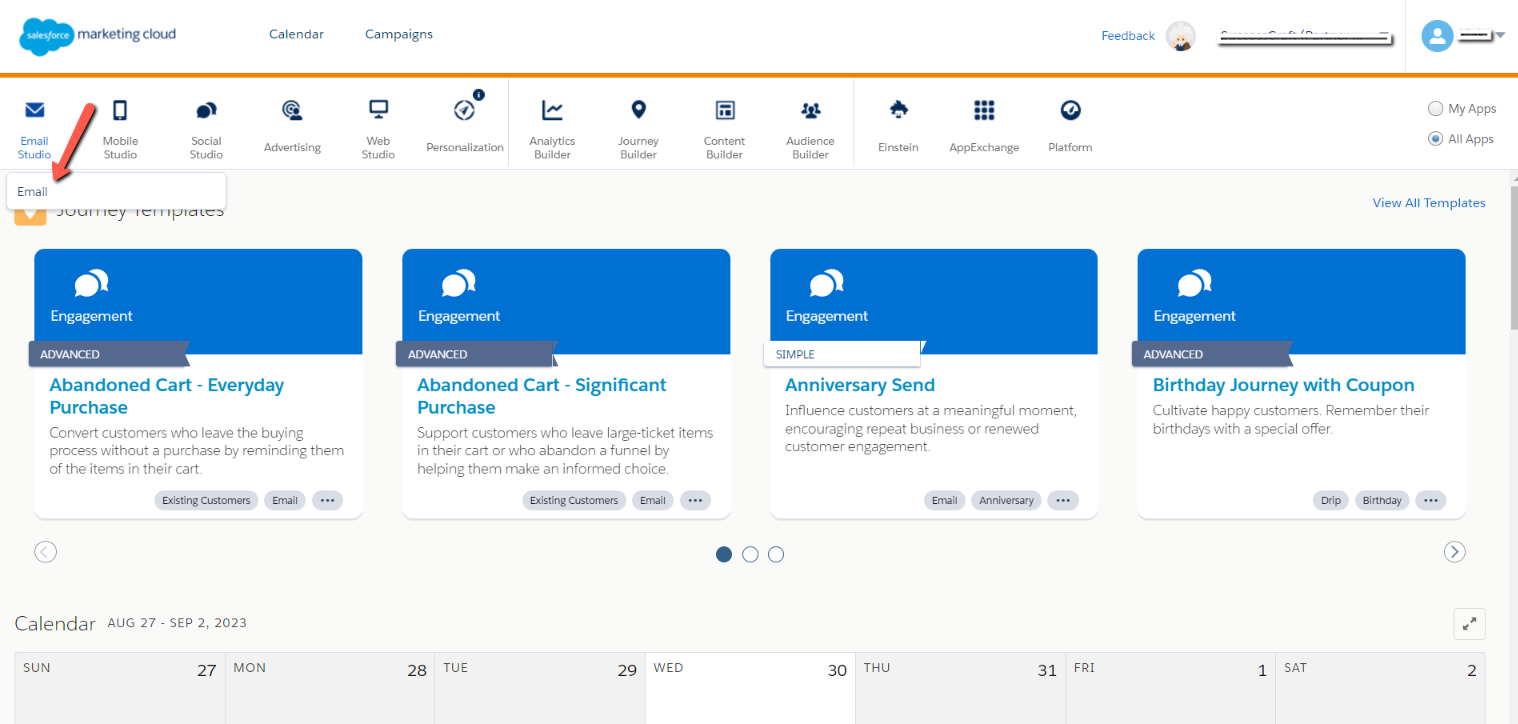Image resolution: width=1518 pixels, height=724 pixels.
Task: Click Email tag on Significant Purchase card
Action: pyautogui.click(x=653, y=500)
